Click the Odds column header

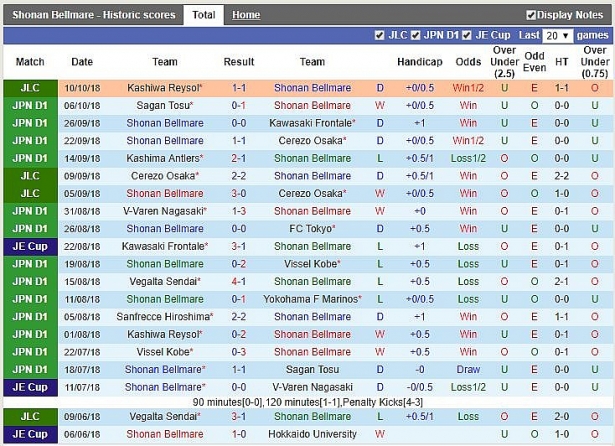(468, 62)
